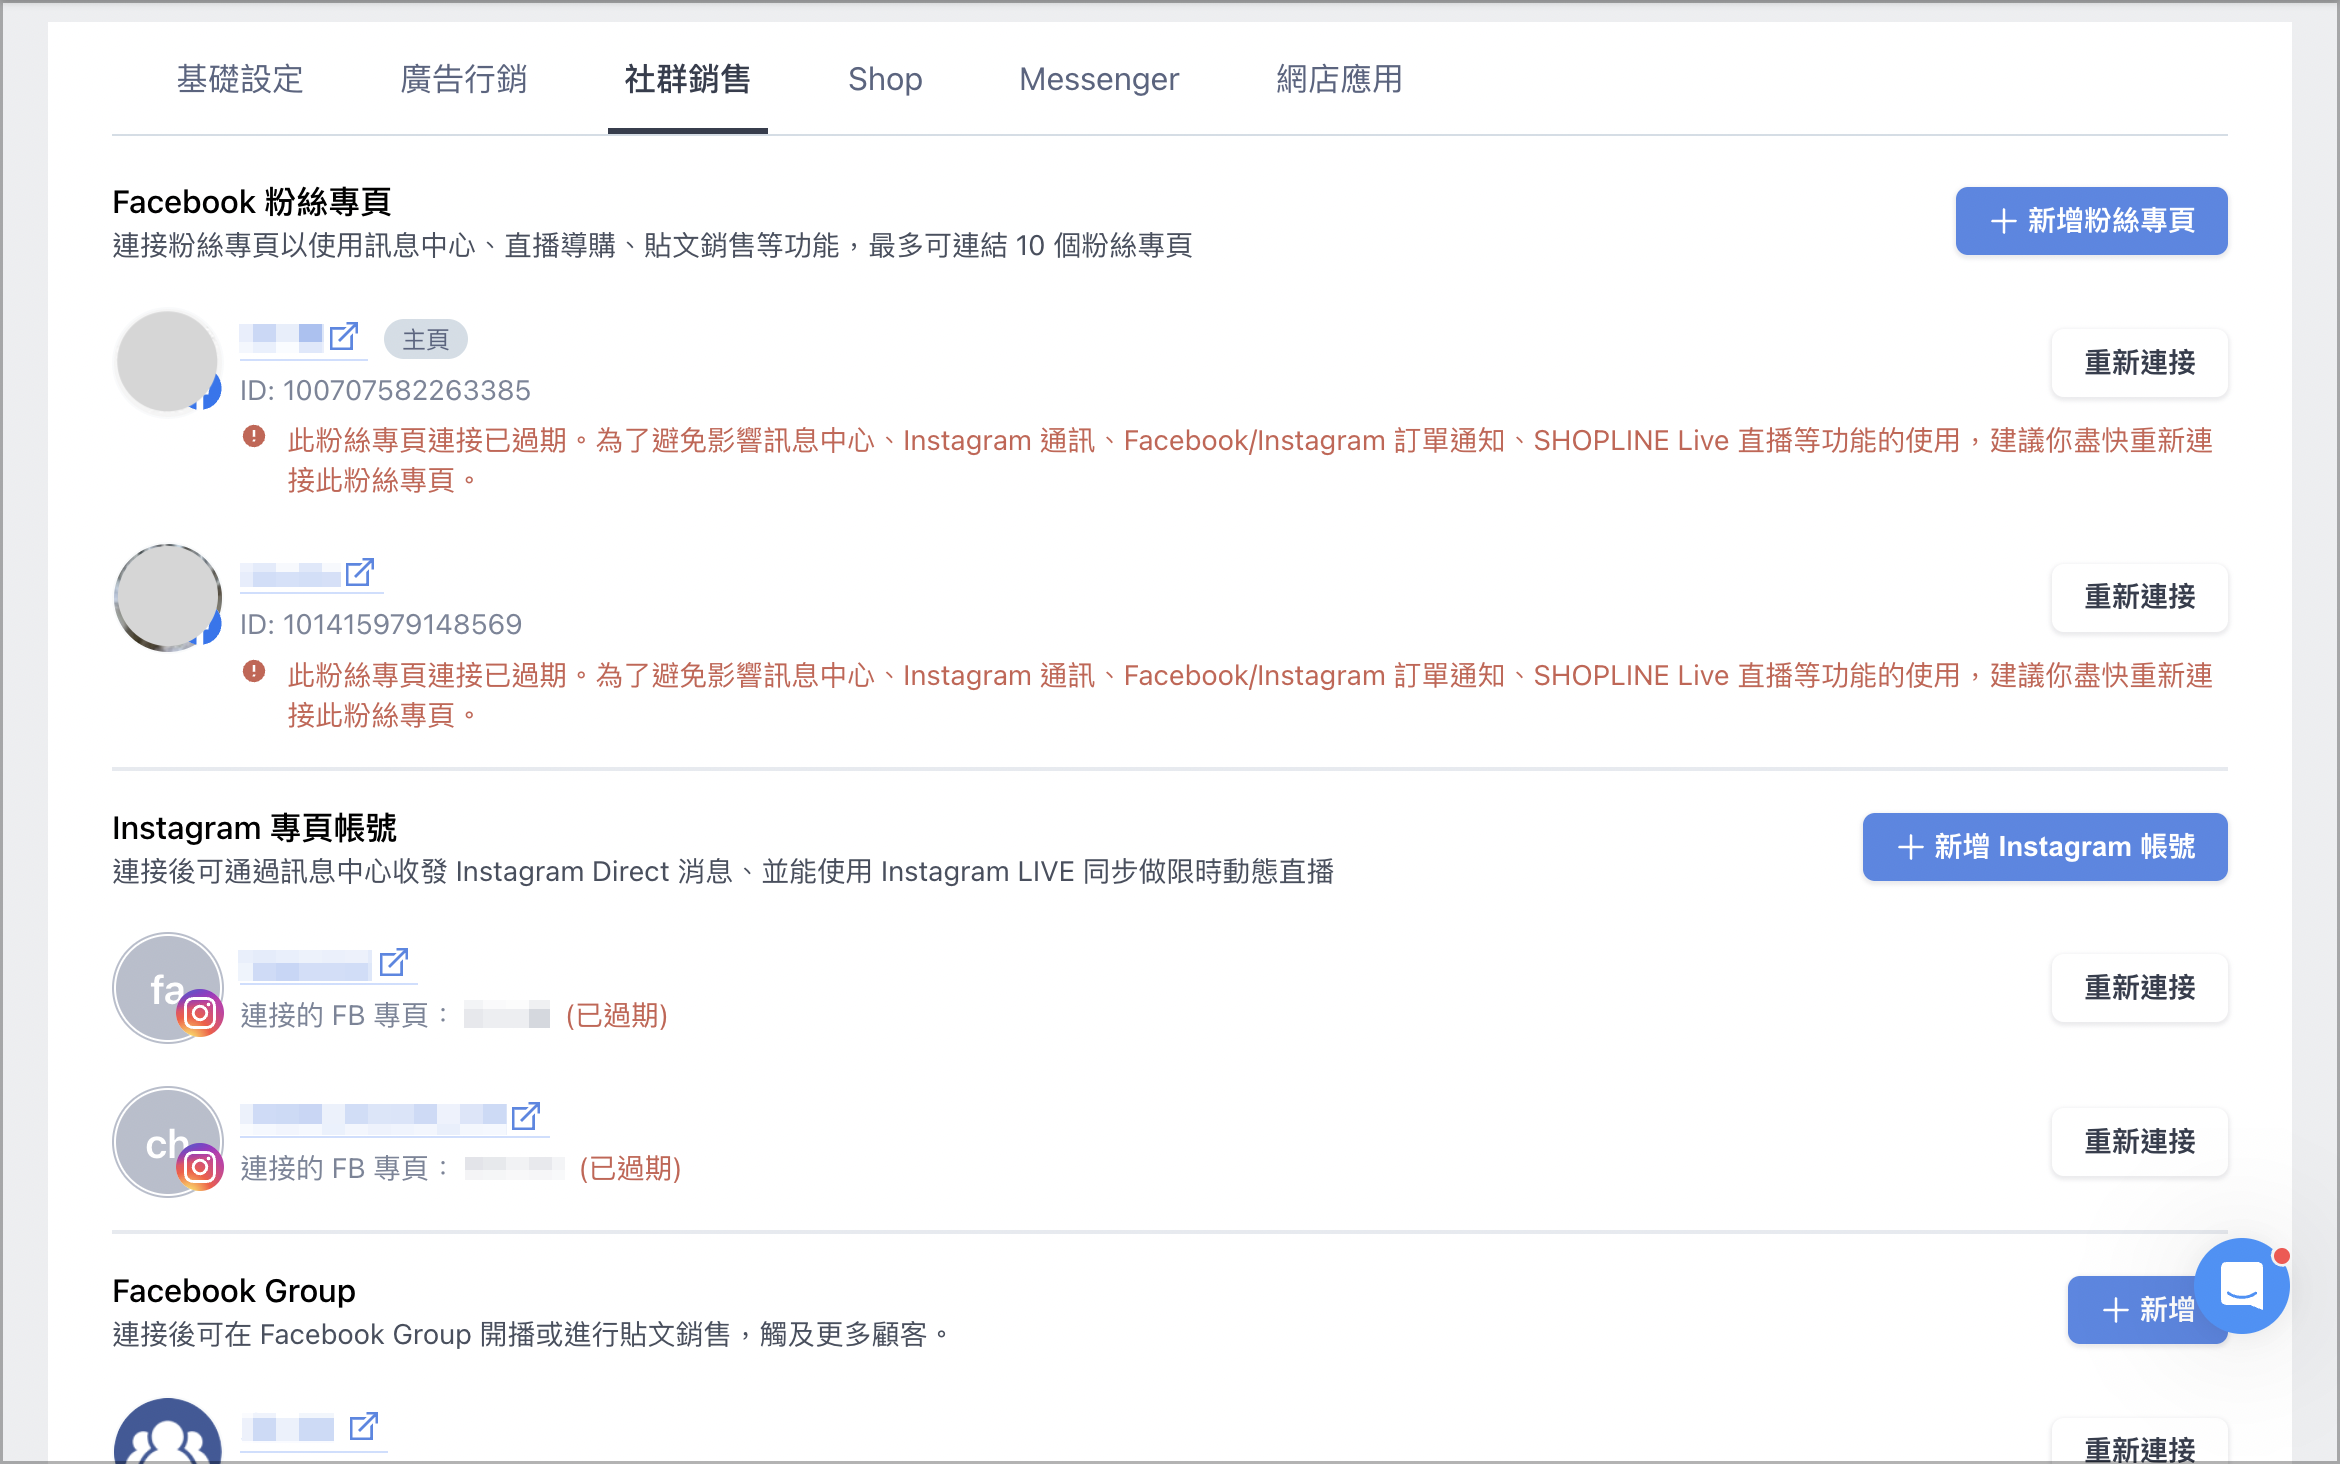This screenshot has width=2340, height=1464.
Task: Open external link icon for page ID 101415979148569
Action: pyautogui.click(x=360, y=572)
